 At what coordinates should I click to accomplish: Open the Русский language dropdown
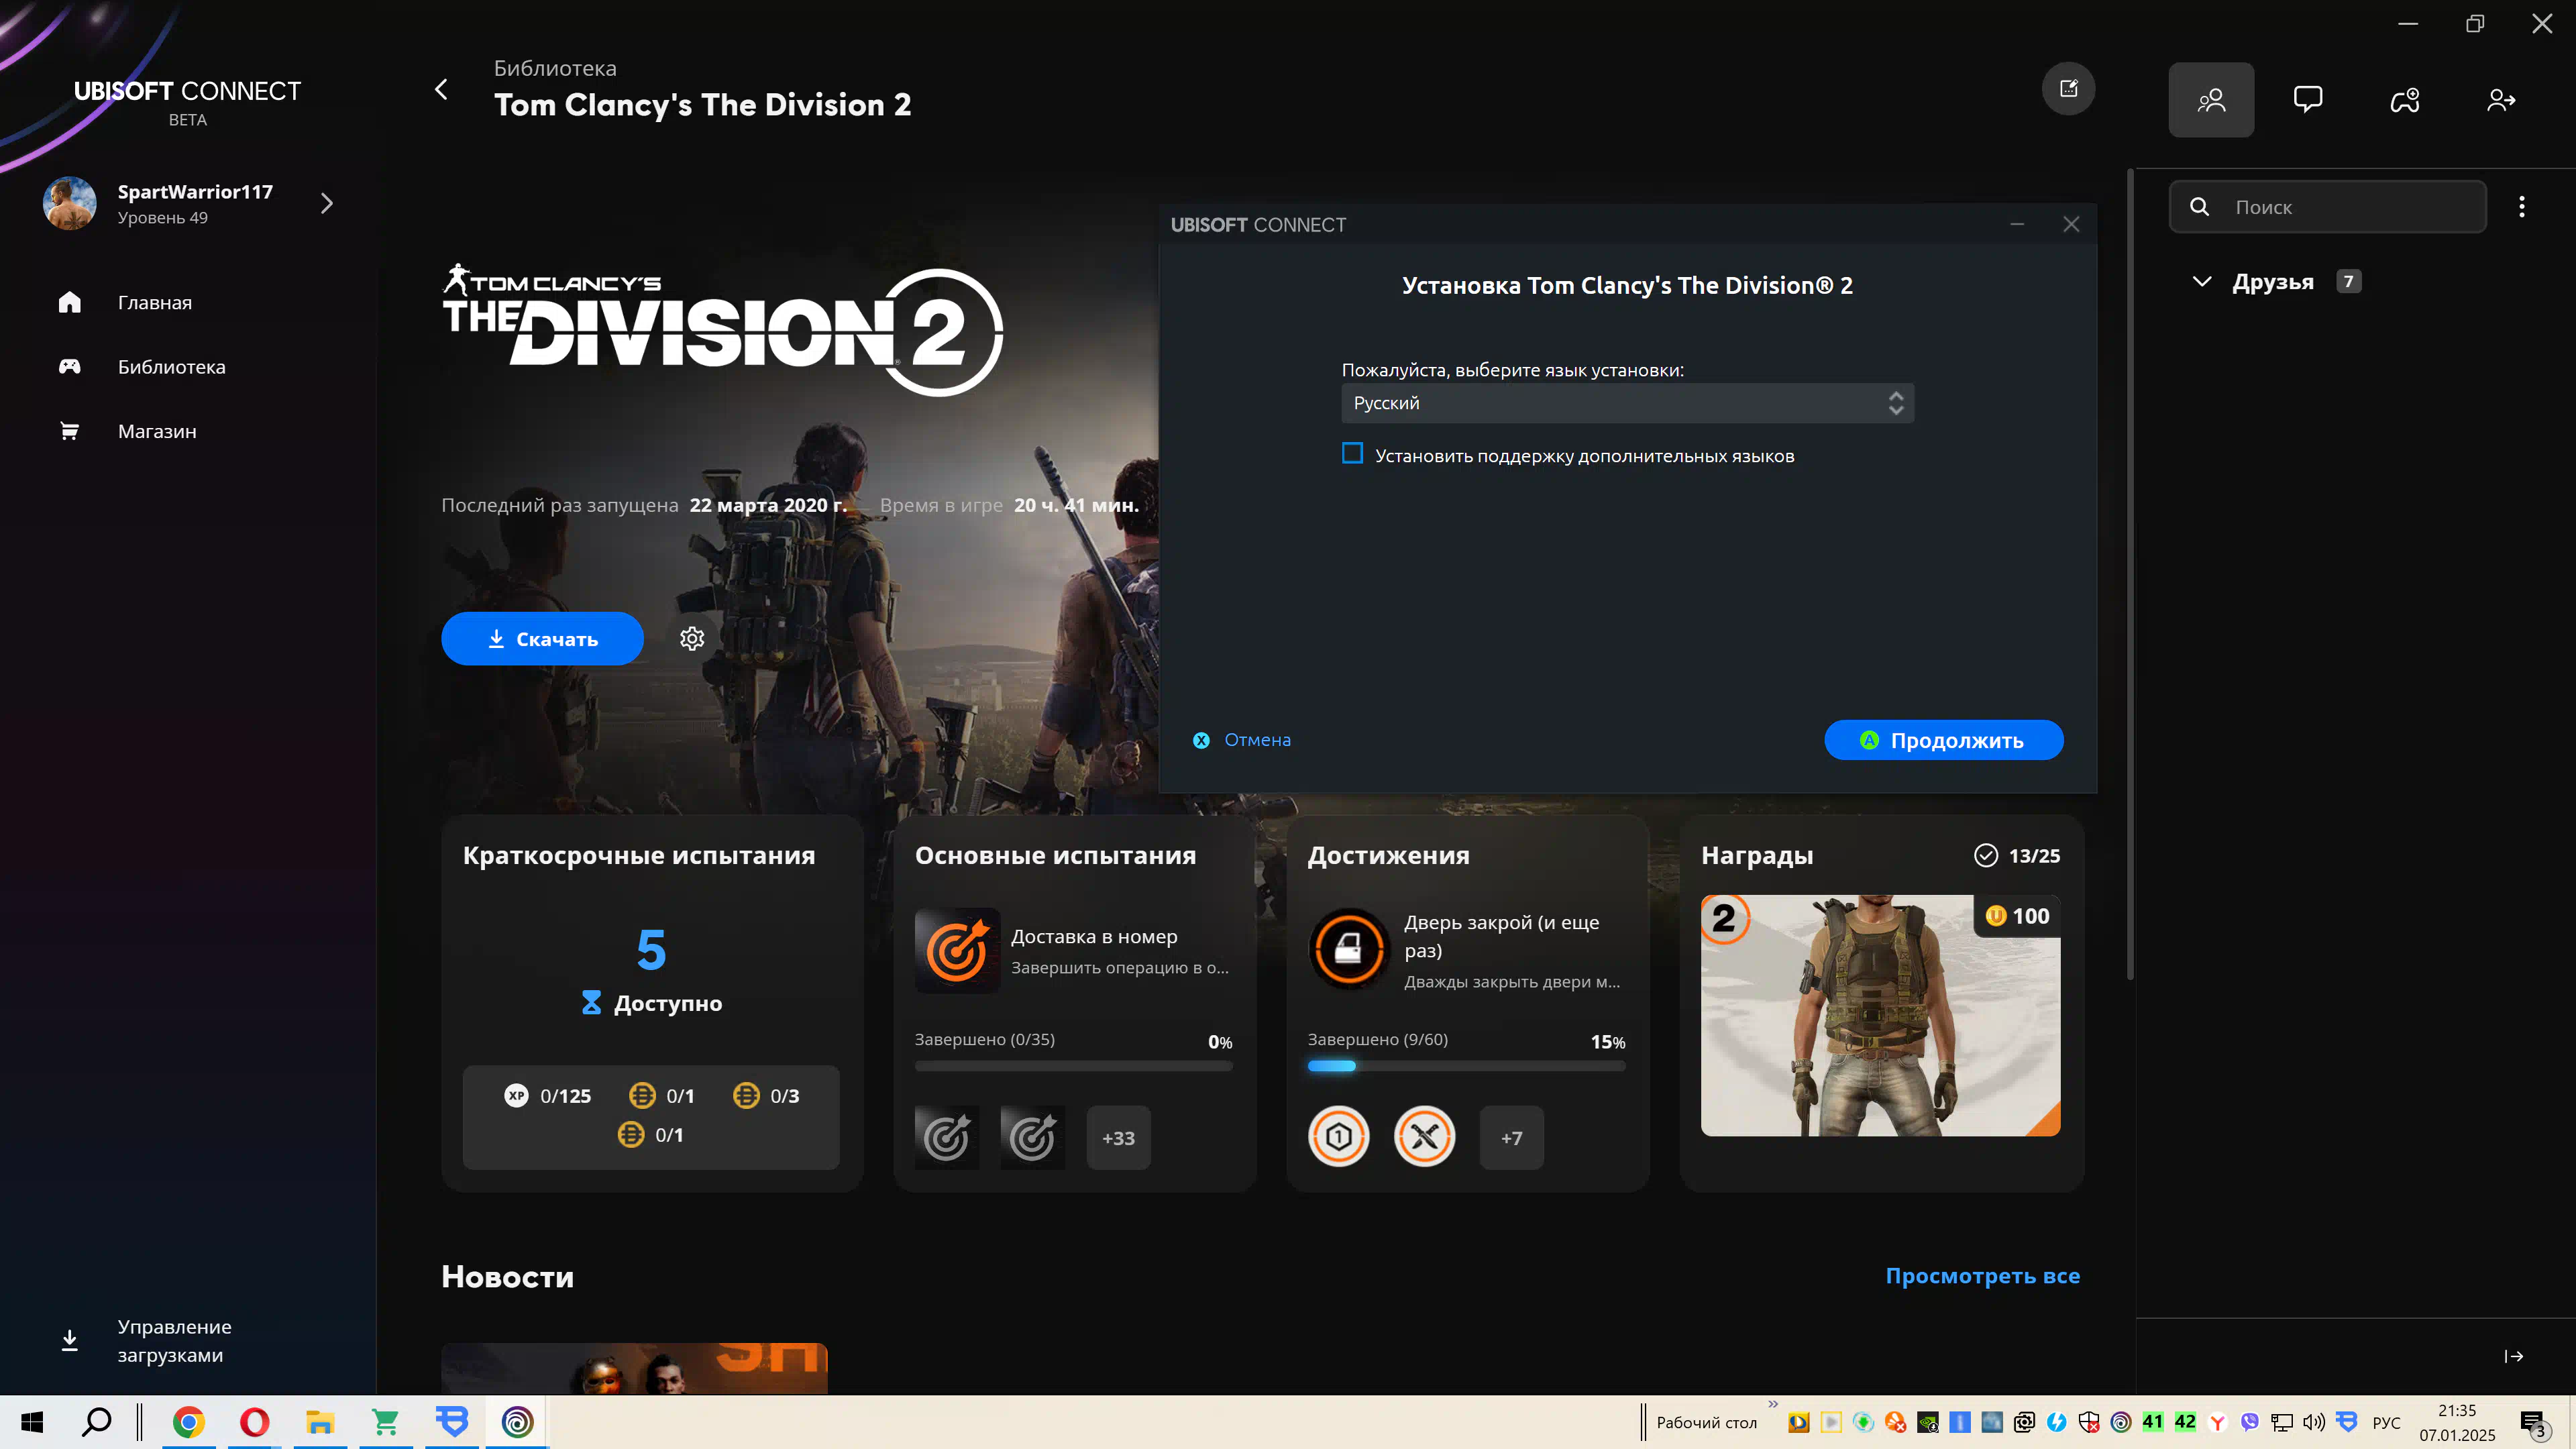pos(1627,402)
